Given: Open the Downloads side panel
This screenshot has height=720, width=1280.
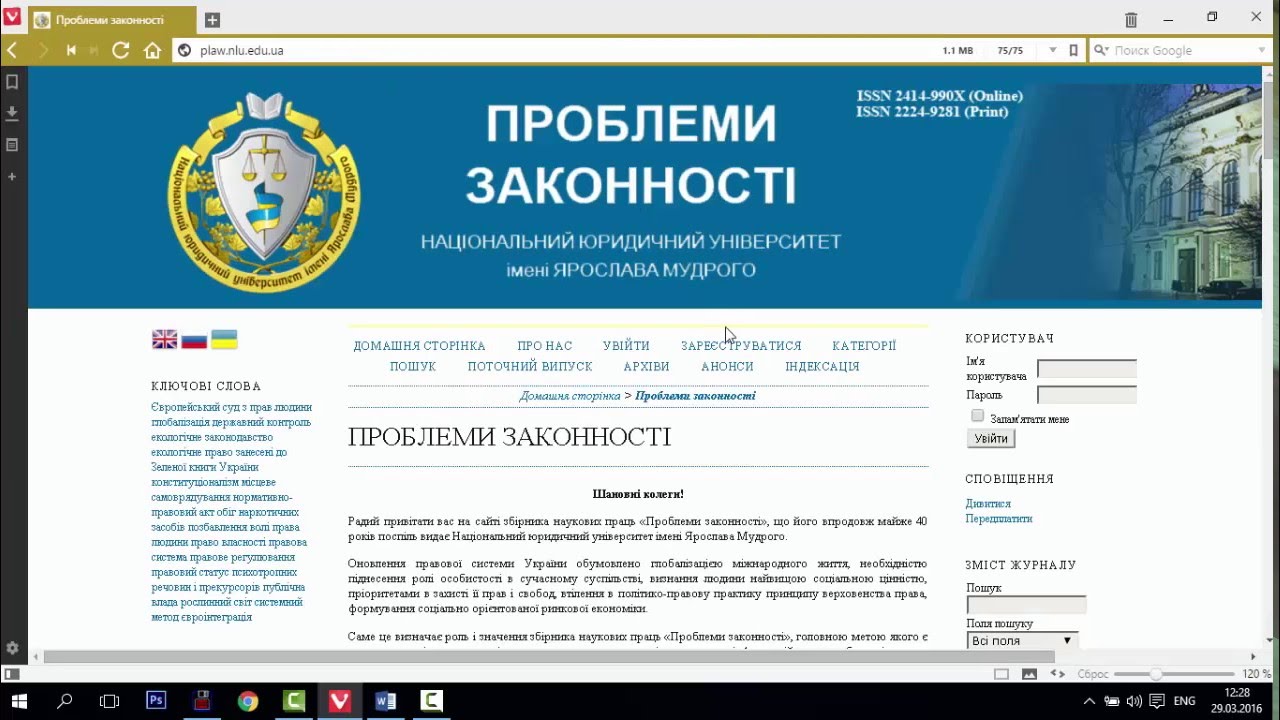Looking at the screenshot, I should tap(12, 113).
